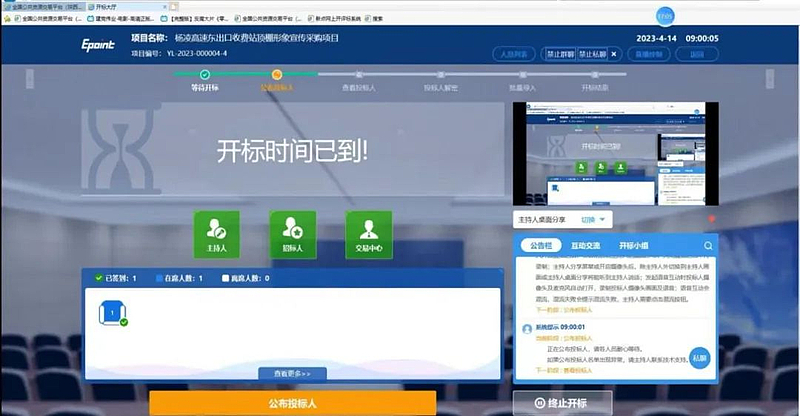Click the 等待开标 step checkmark

[x=205, y=74]
